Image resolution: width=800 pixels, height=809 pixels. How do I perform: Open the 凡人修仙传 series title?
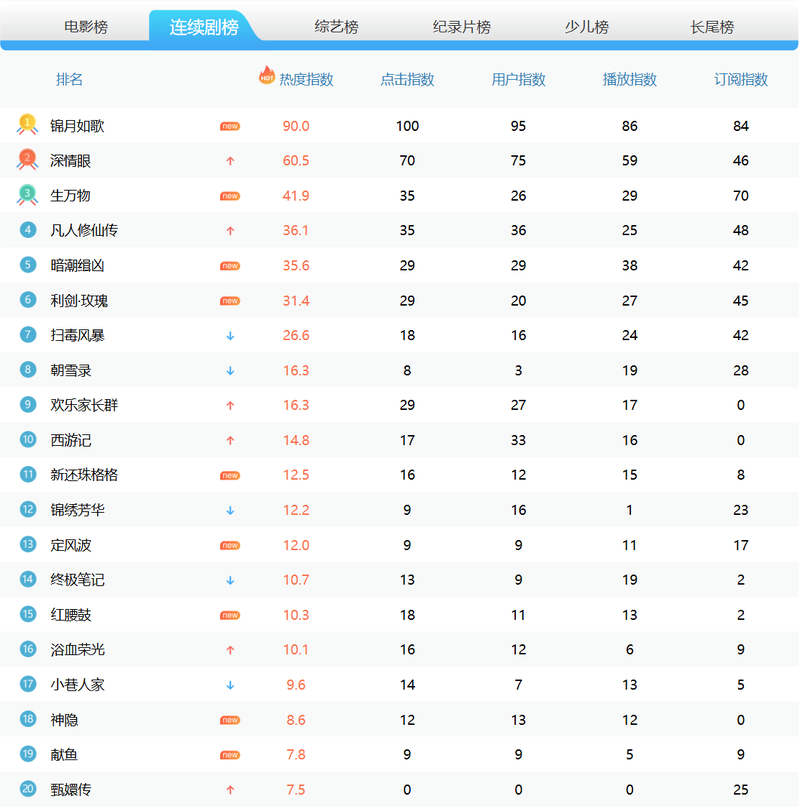click(x=84, y=231)
